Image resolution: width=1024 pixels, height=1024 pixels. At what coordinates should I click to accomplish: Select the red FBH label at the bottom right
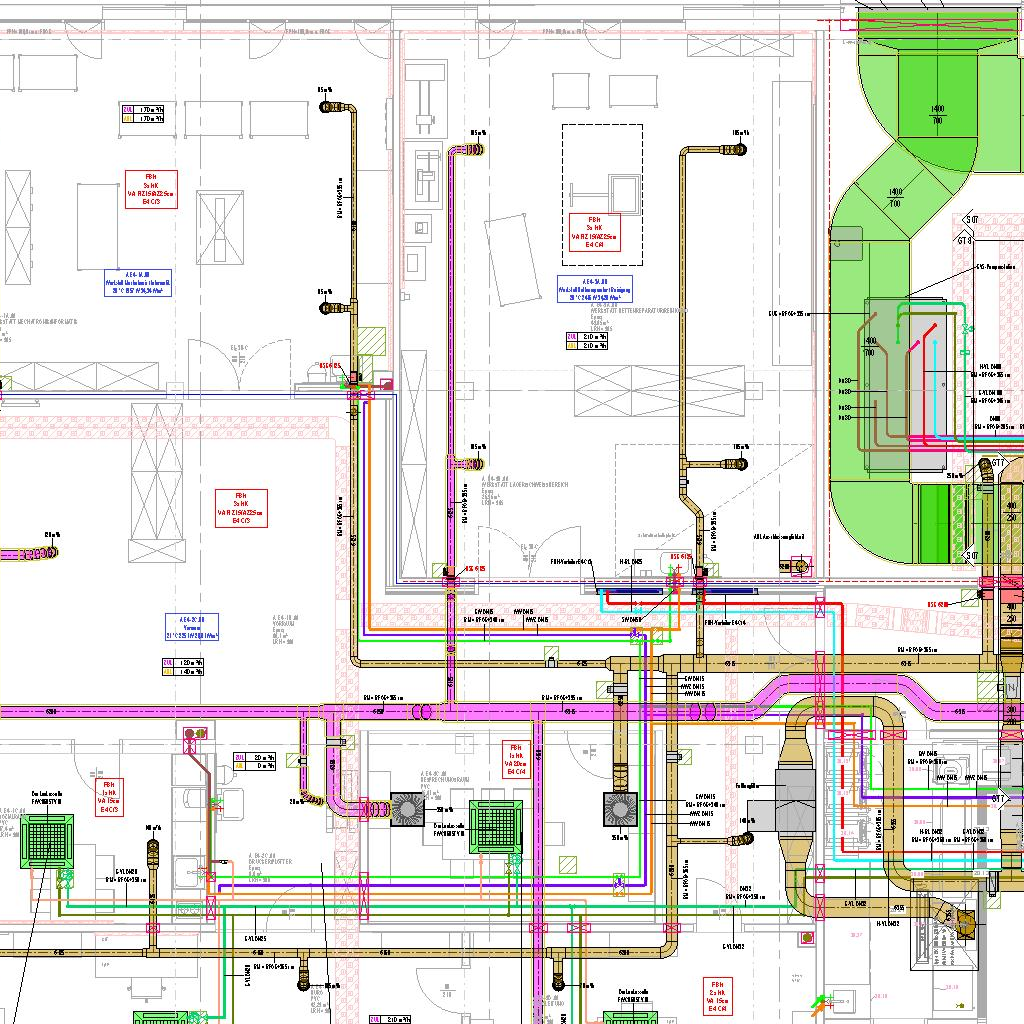point(717,995)
